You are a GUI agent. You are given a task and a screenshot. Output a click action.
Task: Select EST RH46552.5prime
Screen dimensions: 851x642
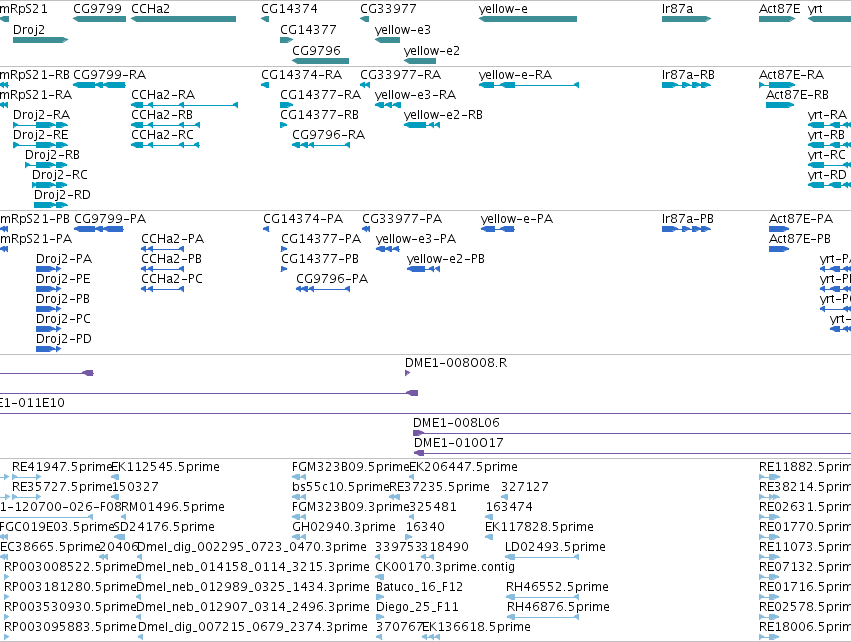click(x=557, y=587)
